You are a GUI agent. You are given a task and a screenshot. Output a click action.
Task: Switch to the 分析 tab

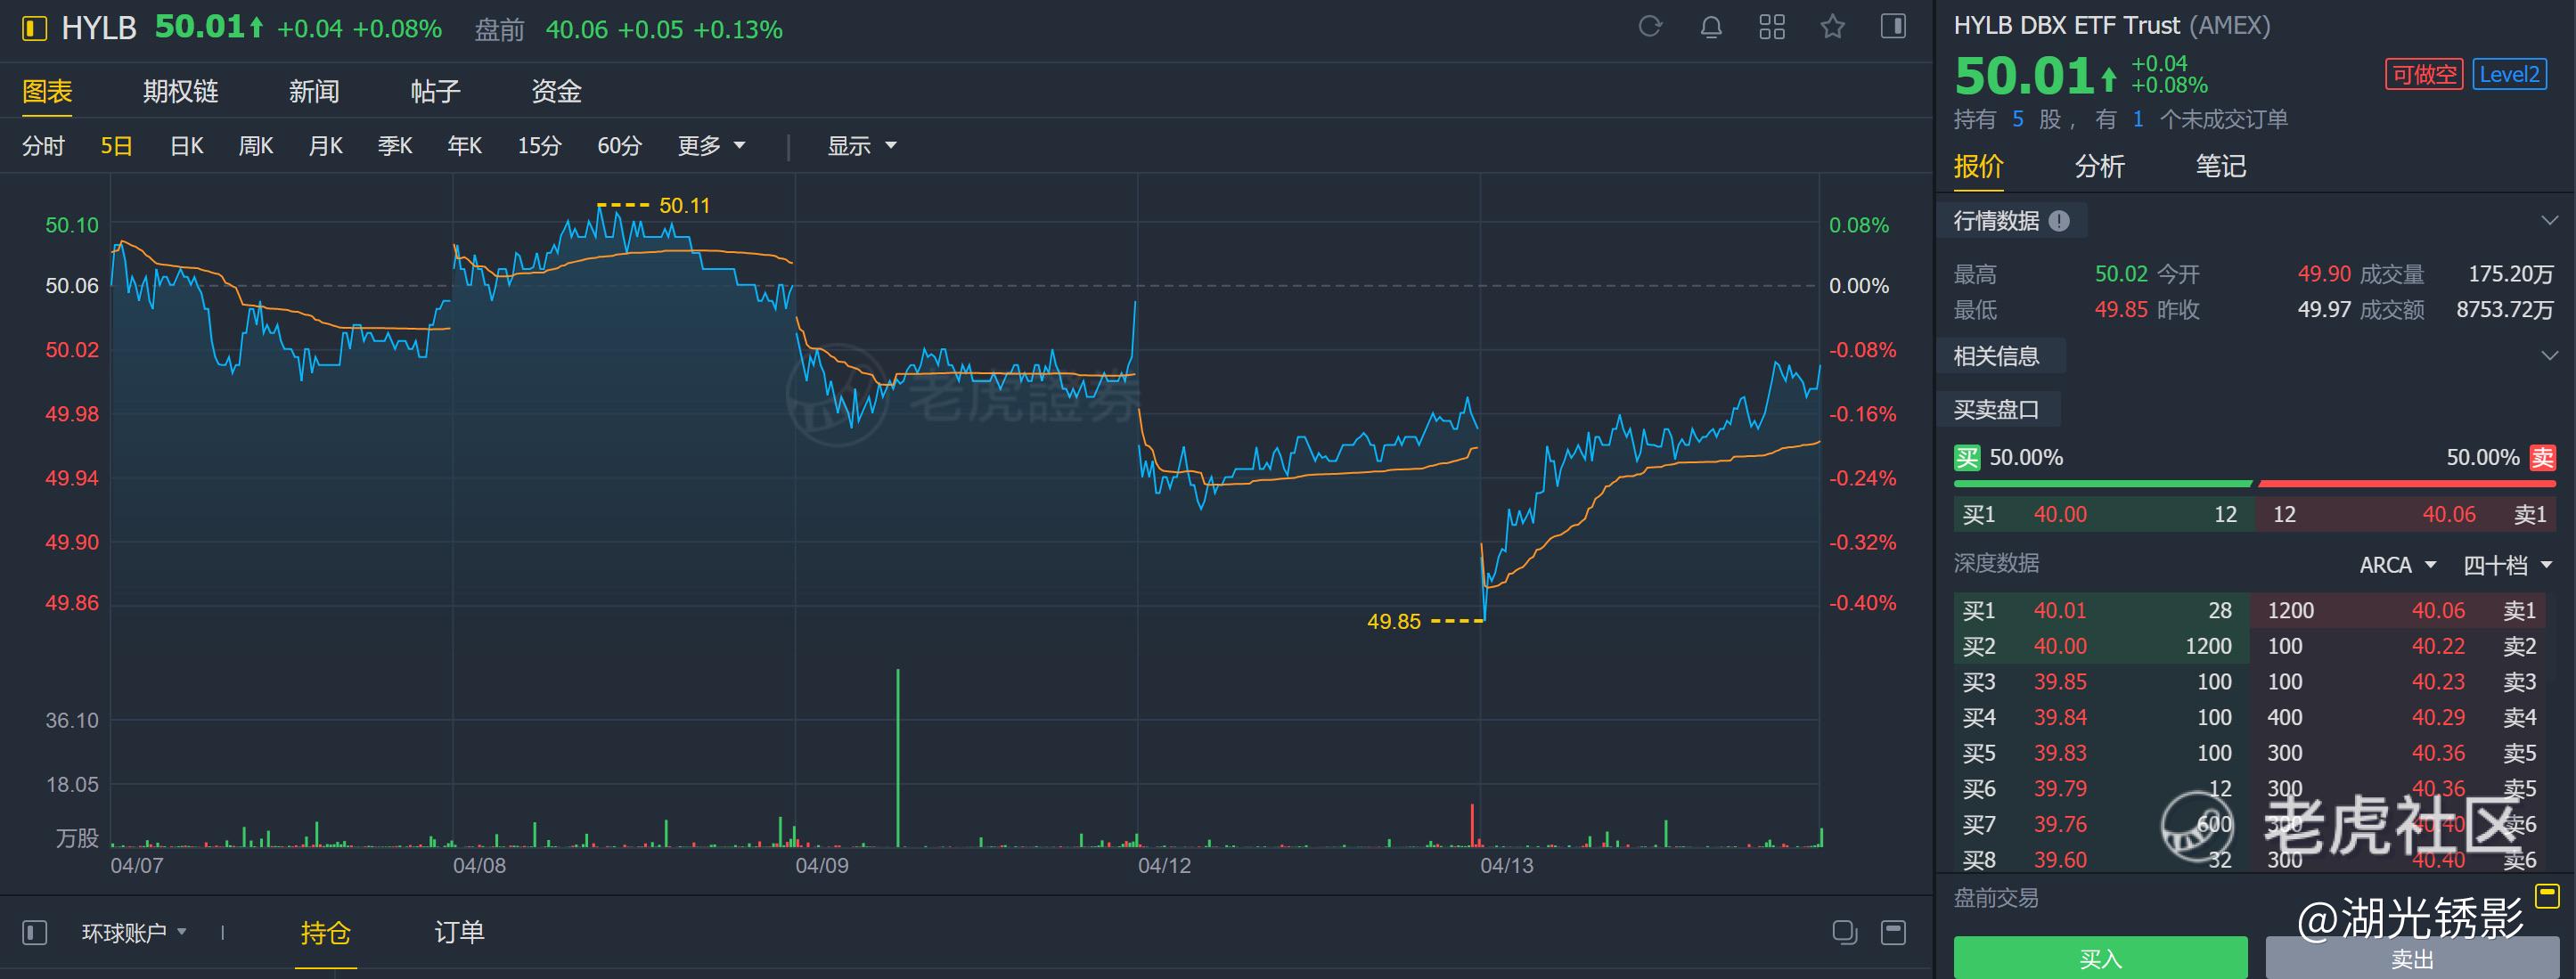pos(2099,166)
